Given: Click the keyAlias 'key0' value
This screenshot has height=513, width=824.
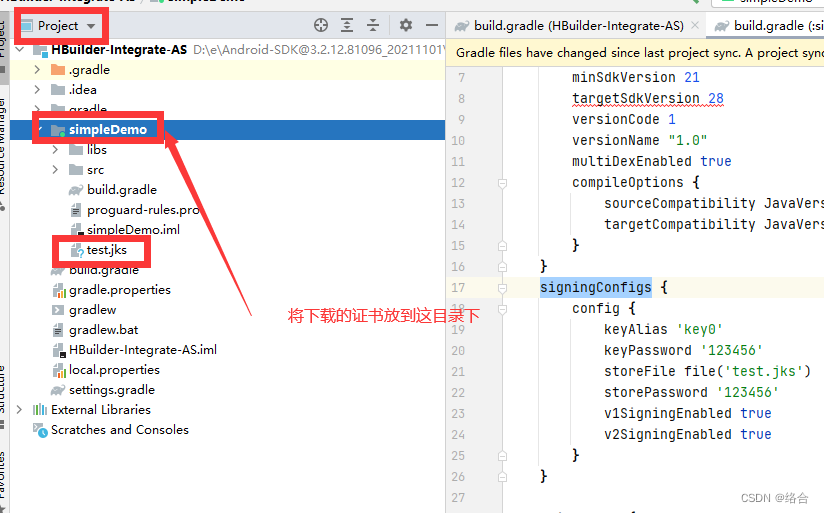Looking at the screenshot, I should click(x=699, y=330).
